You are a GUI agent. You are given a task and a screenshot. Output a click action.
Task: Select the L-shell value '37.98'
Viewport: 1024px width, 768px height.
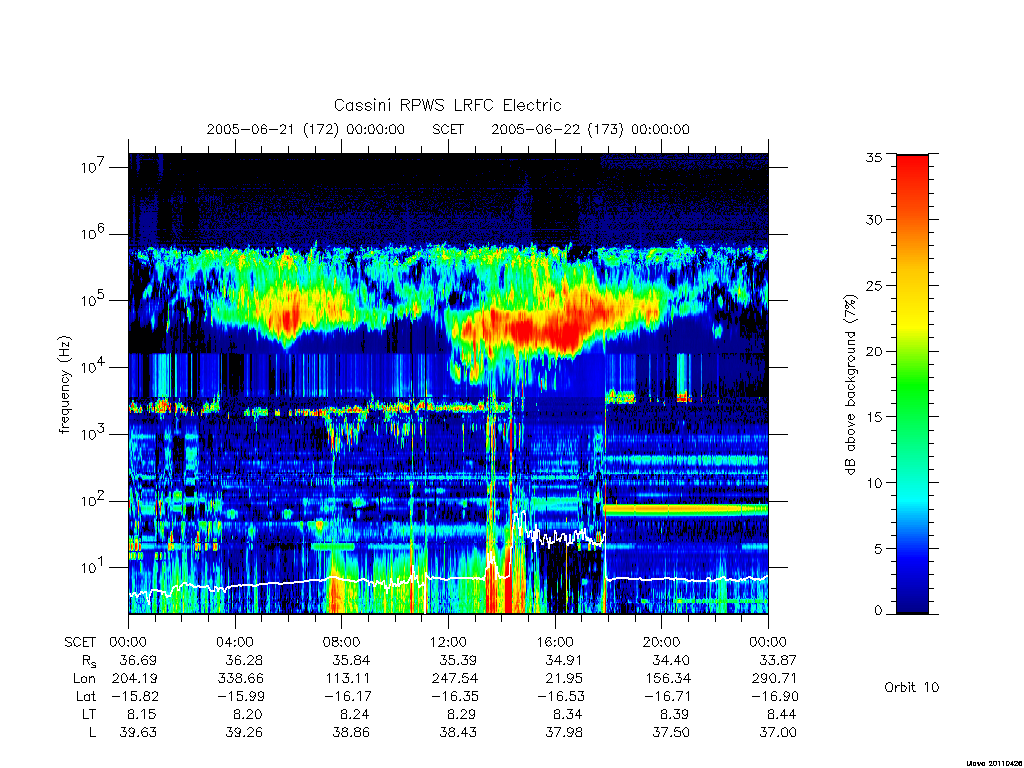pos(564,733)
